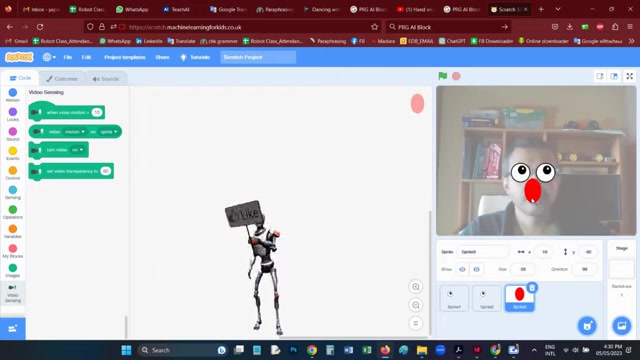Select the Video Sensing category

(x=13, y=293)
